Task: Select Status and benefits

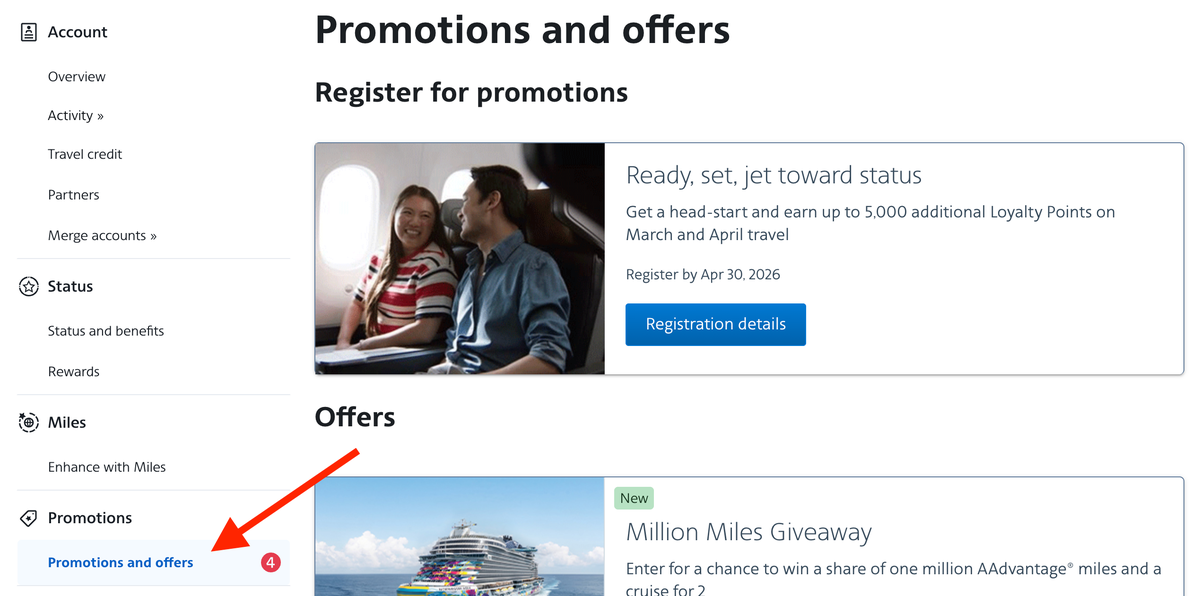Action: click(x=106, y=330)
